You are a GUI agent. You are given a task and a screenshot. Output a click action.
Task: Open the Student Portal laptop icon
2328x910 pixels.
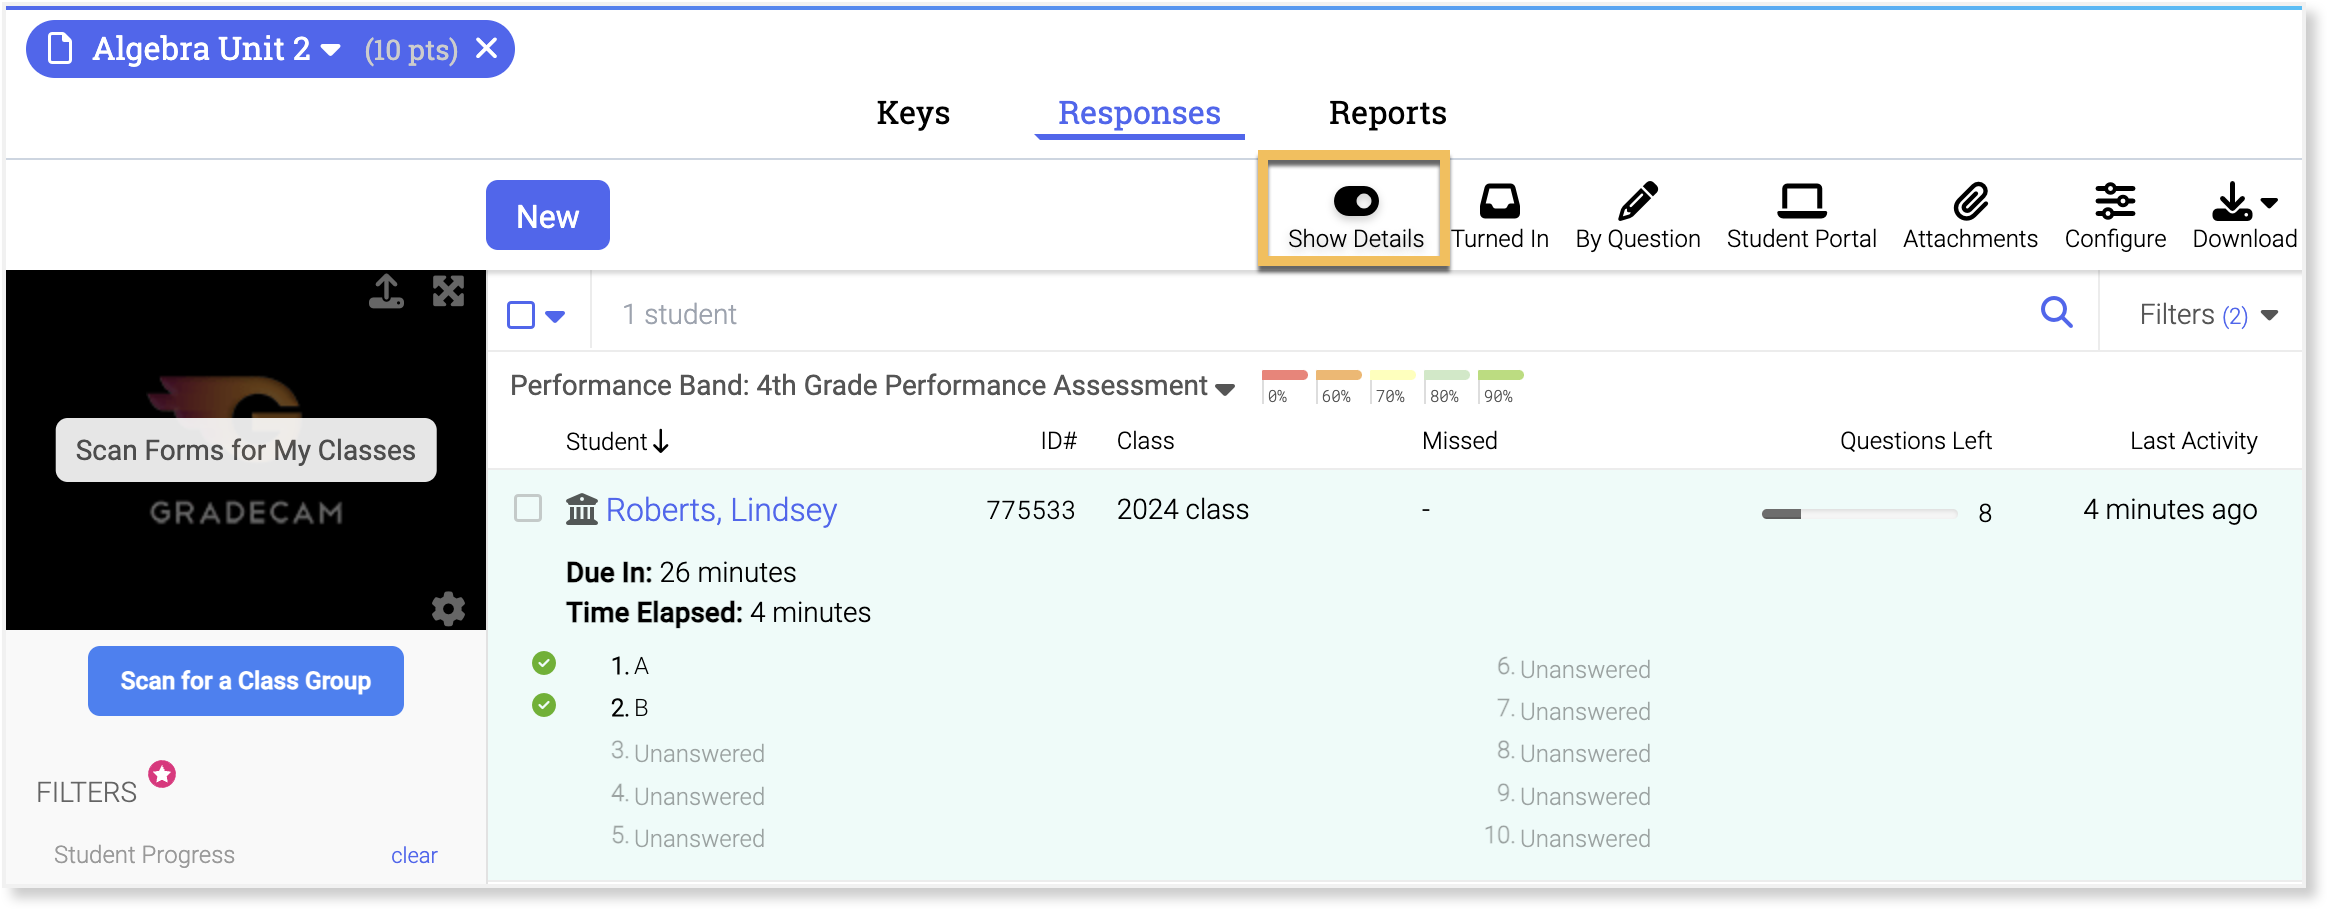[1801, 202]
